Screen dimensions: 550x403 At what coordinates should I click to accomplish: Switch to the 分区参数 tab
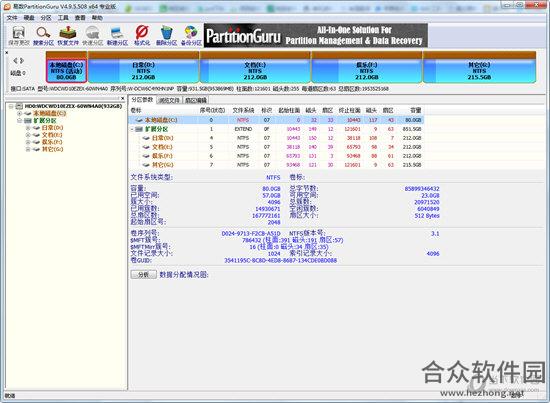pos(142,100)
